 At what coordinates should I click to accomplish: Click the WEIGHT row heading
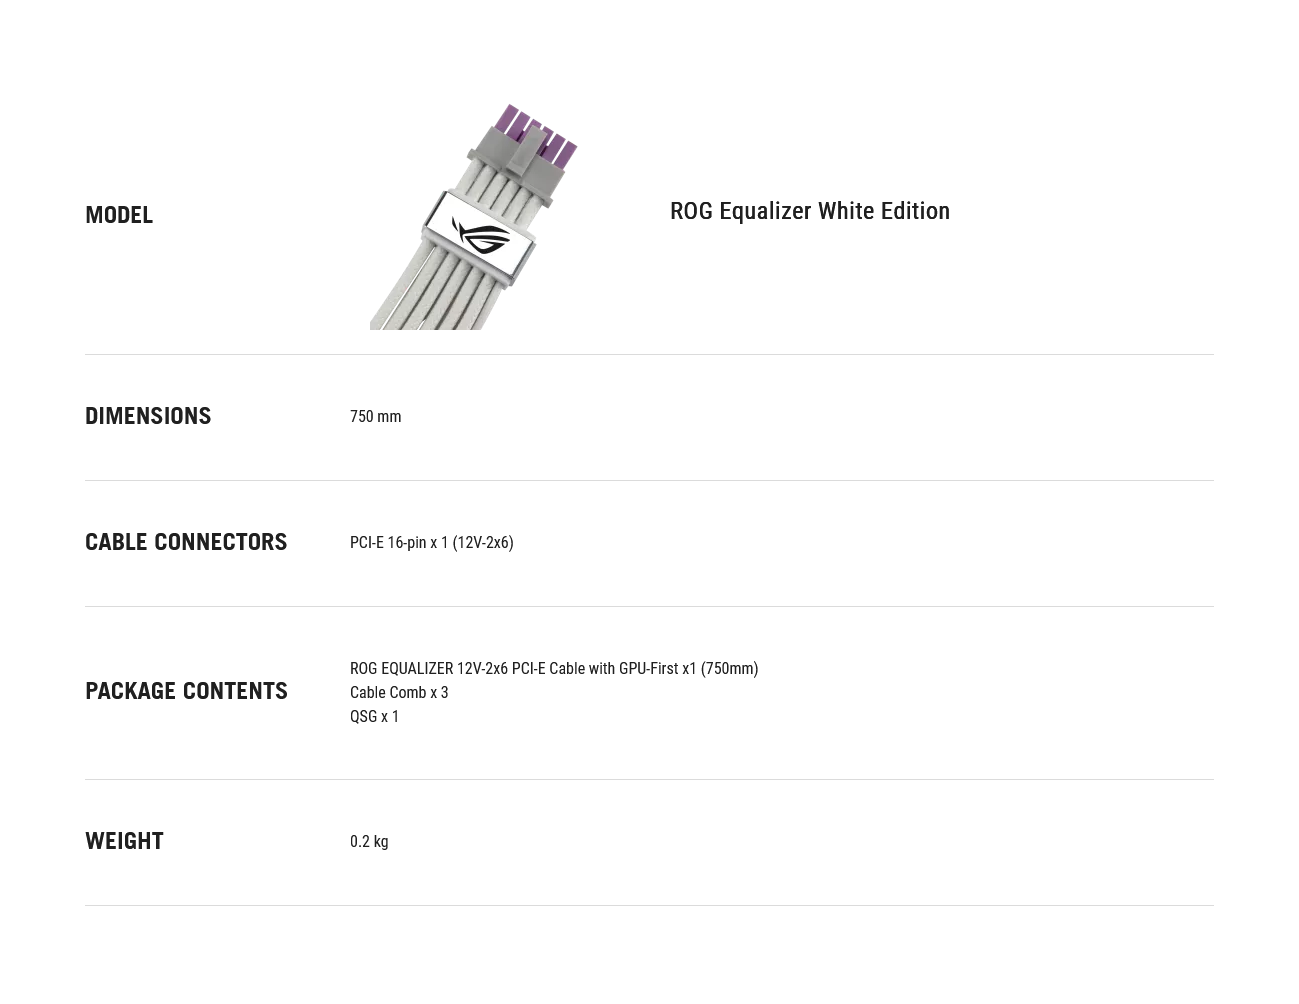124,841
